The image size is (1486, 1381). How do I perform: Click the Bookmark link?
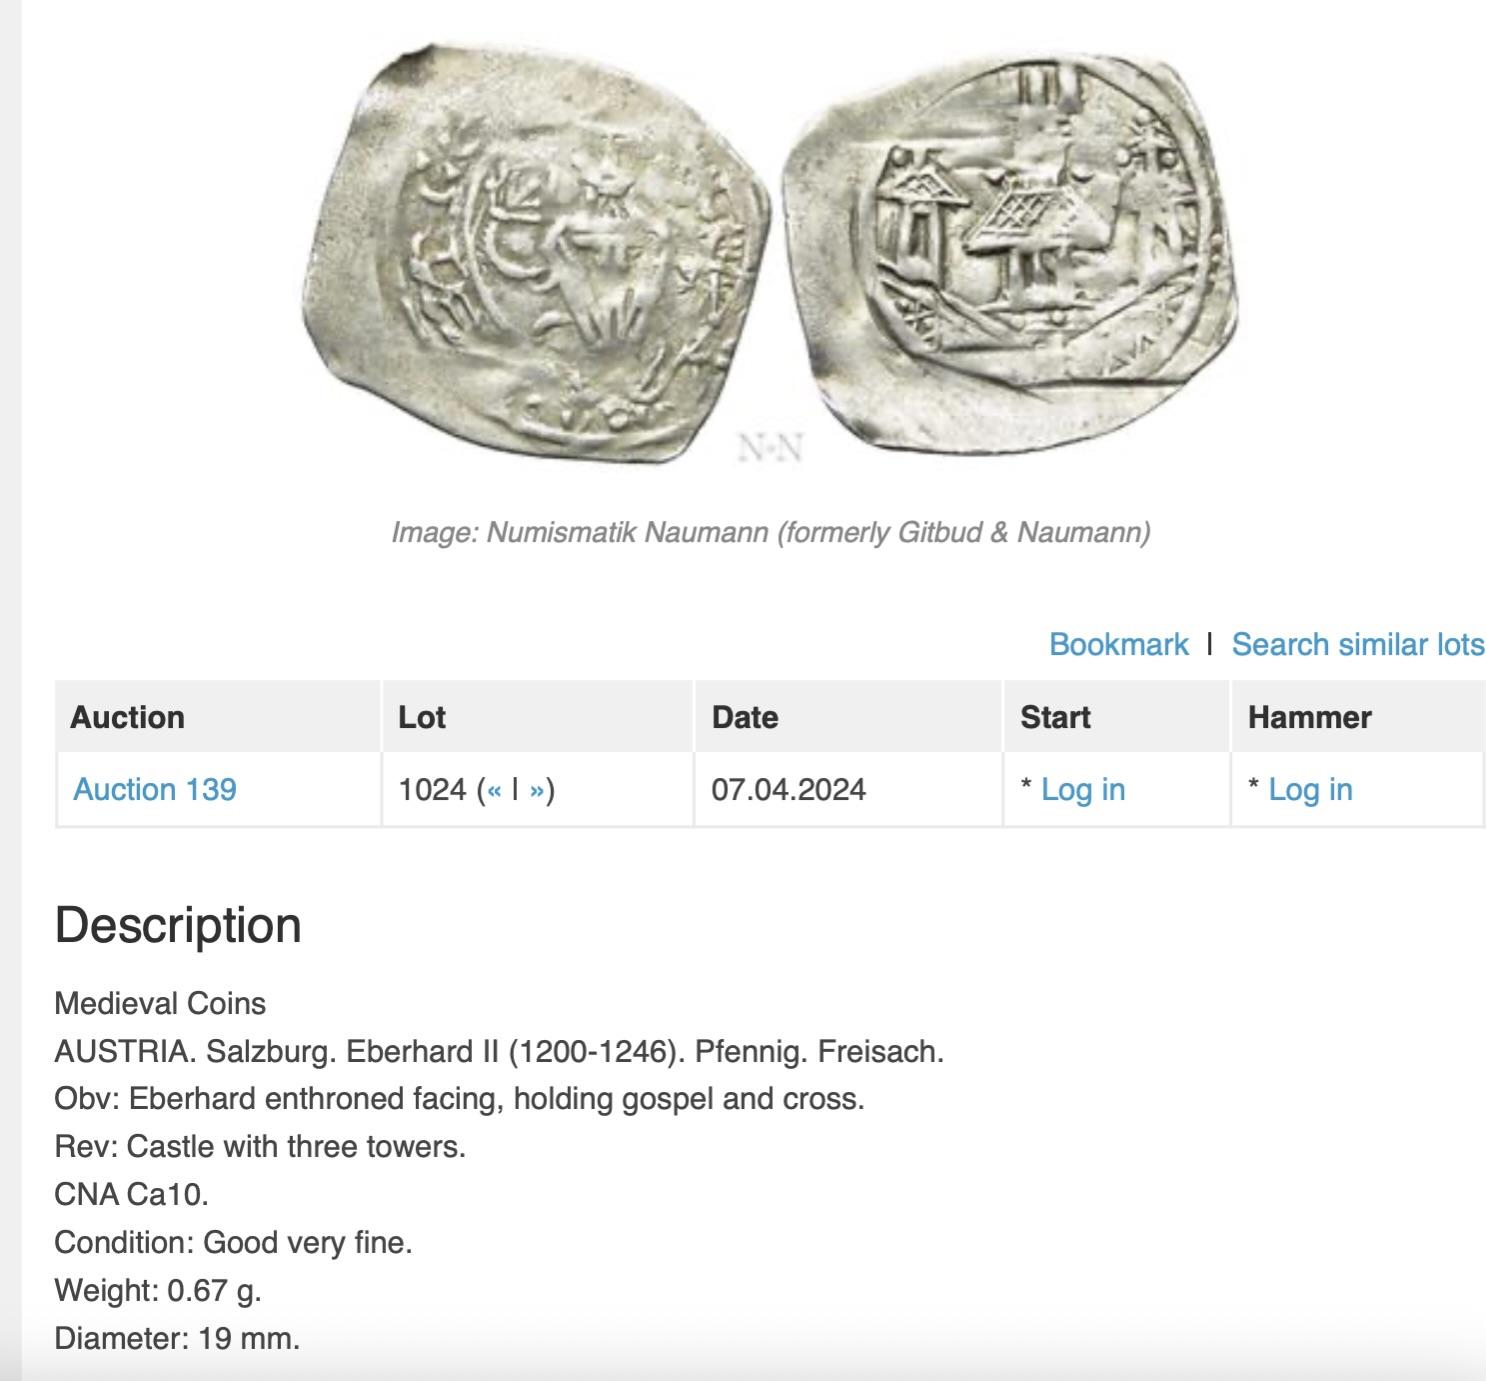tap(1118, 644)
